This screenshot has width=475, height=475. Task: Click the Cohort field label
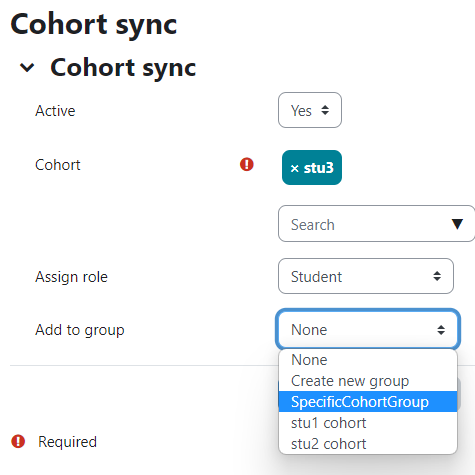tap(58, 165)
